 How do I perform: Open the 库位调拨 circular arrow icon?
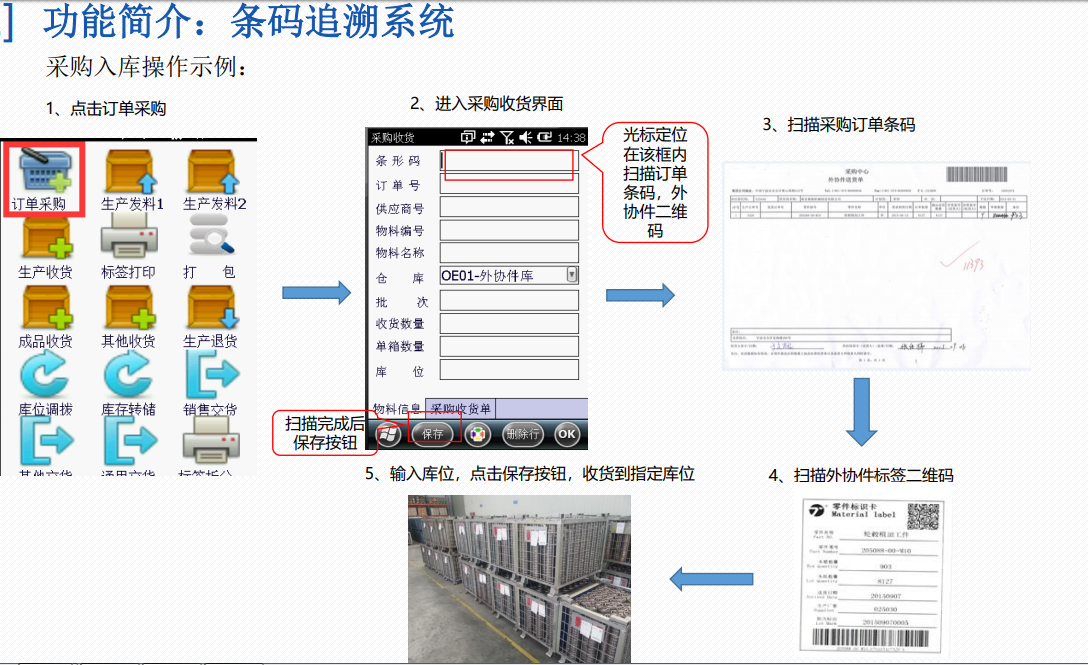44,376
